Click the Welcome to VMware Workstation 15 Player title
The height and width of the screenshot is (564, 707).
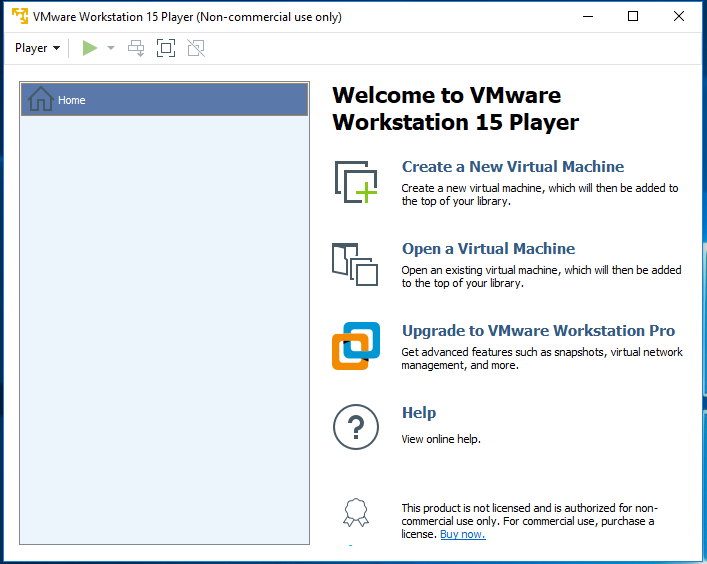coord(455,109)
